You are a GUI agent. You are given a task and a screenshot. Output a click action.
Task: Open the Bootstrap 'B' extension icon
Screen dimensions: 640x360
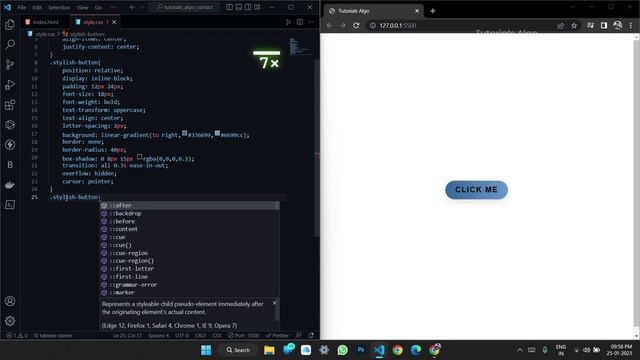pyautogui.click(x=10, y=165)
